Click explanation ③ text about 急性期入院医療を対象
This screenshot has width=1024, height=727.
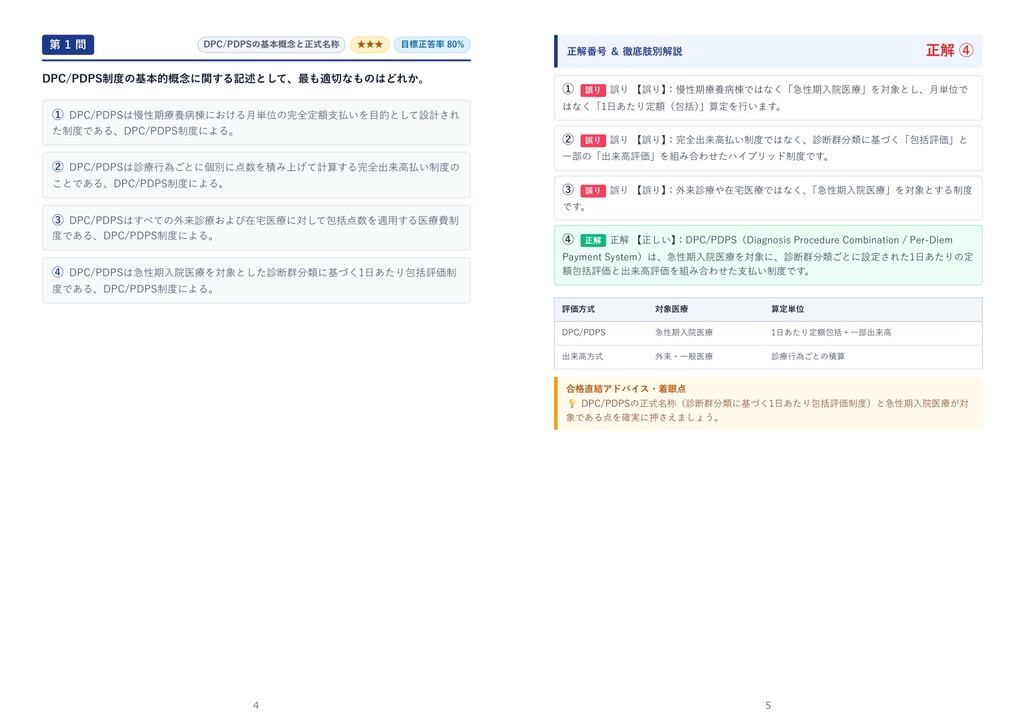pyautogui.click(x=767, y=198)
